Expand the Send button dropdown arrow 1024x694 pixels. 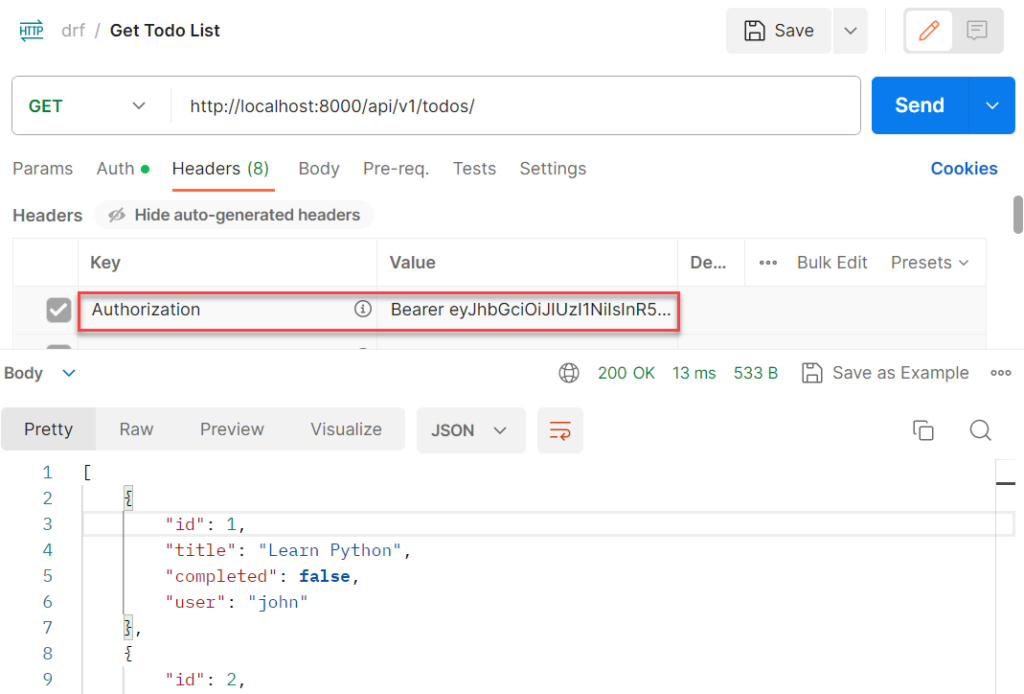tap(992, 106)
